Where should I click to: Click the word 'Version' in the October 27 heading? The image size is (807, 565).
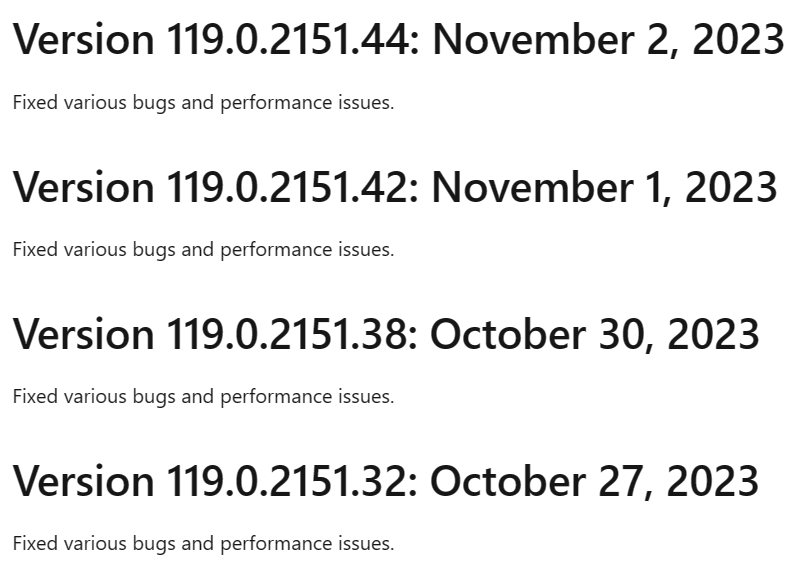(83, 482)
